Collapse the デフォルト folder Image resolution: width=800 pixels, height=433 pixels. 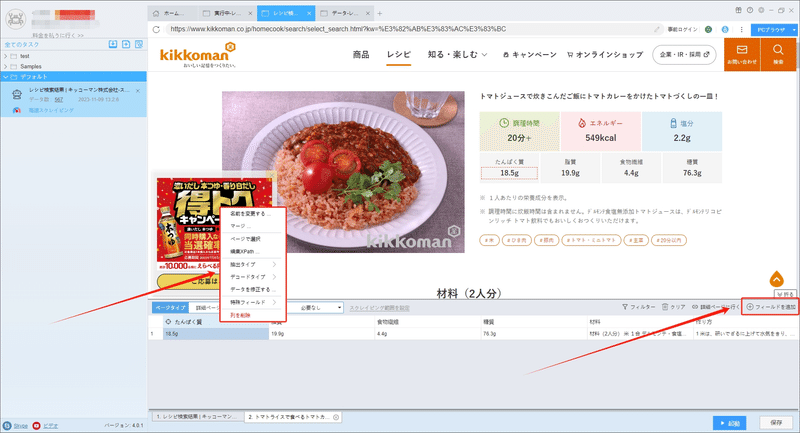click(6, 77)
